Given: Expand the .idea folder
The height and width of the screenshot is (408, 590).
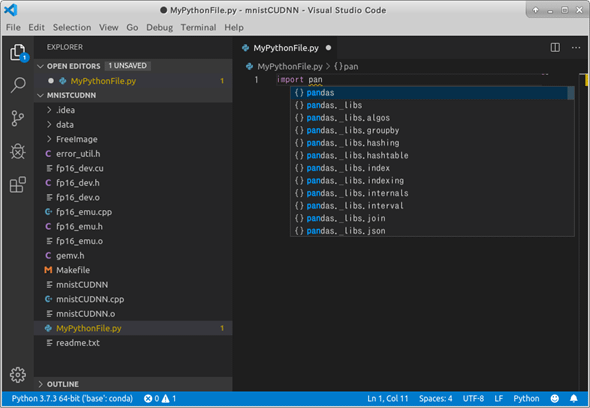Looking at the screenshot, I should (49, 110).
